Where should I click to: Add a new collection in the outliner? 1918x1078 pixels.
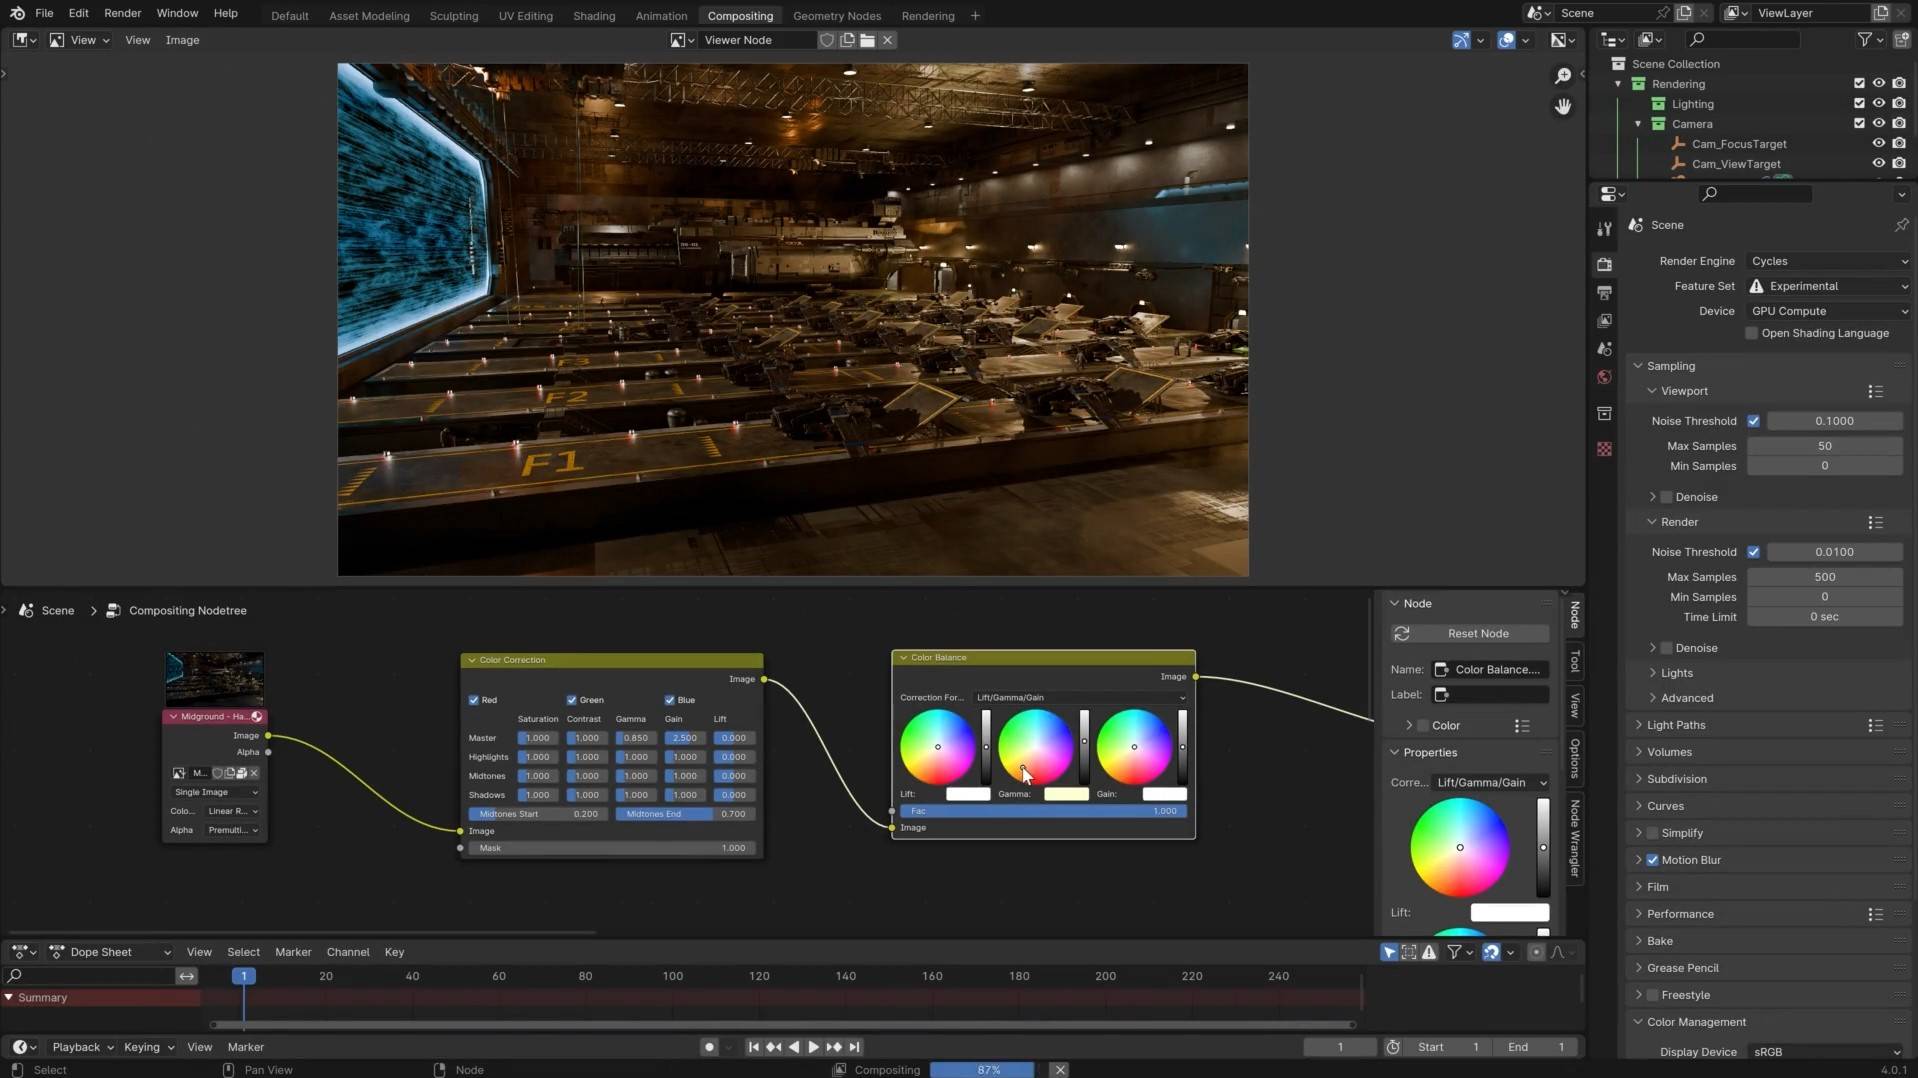click(x=1901, y=39)
